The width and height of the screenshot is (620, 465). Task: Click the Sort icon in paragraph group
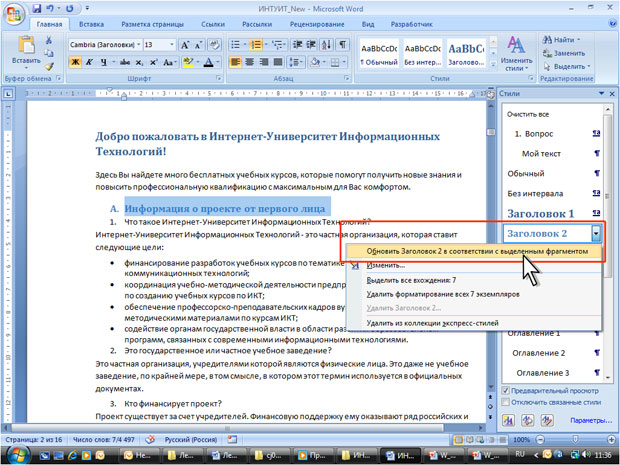click(x=326, y=45)
